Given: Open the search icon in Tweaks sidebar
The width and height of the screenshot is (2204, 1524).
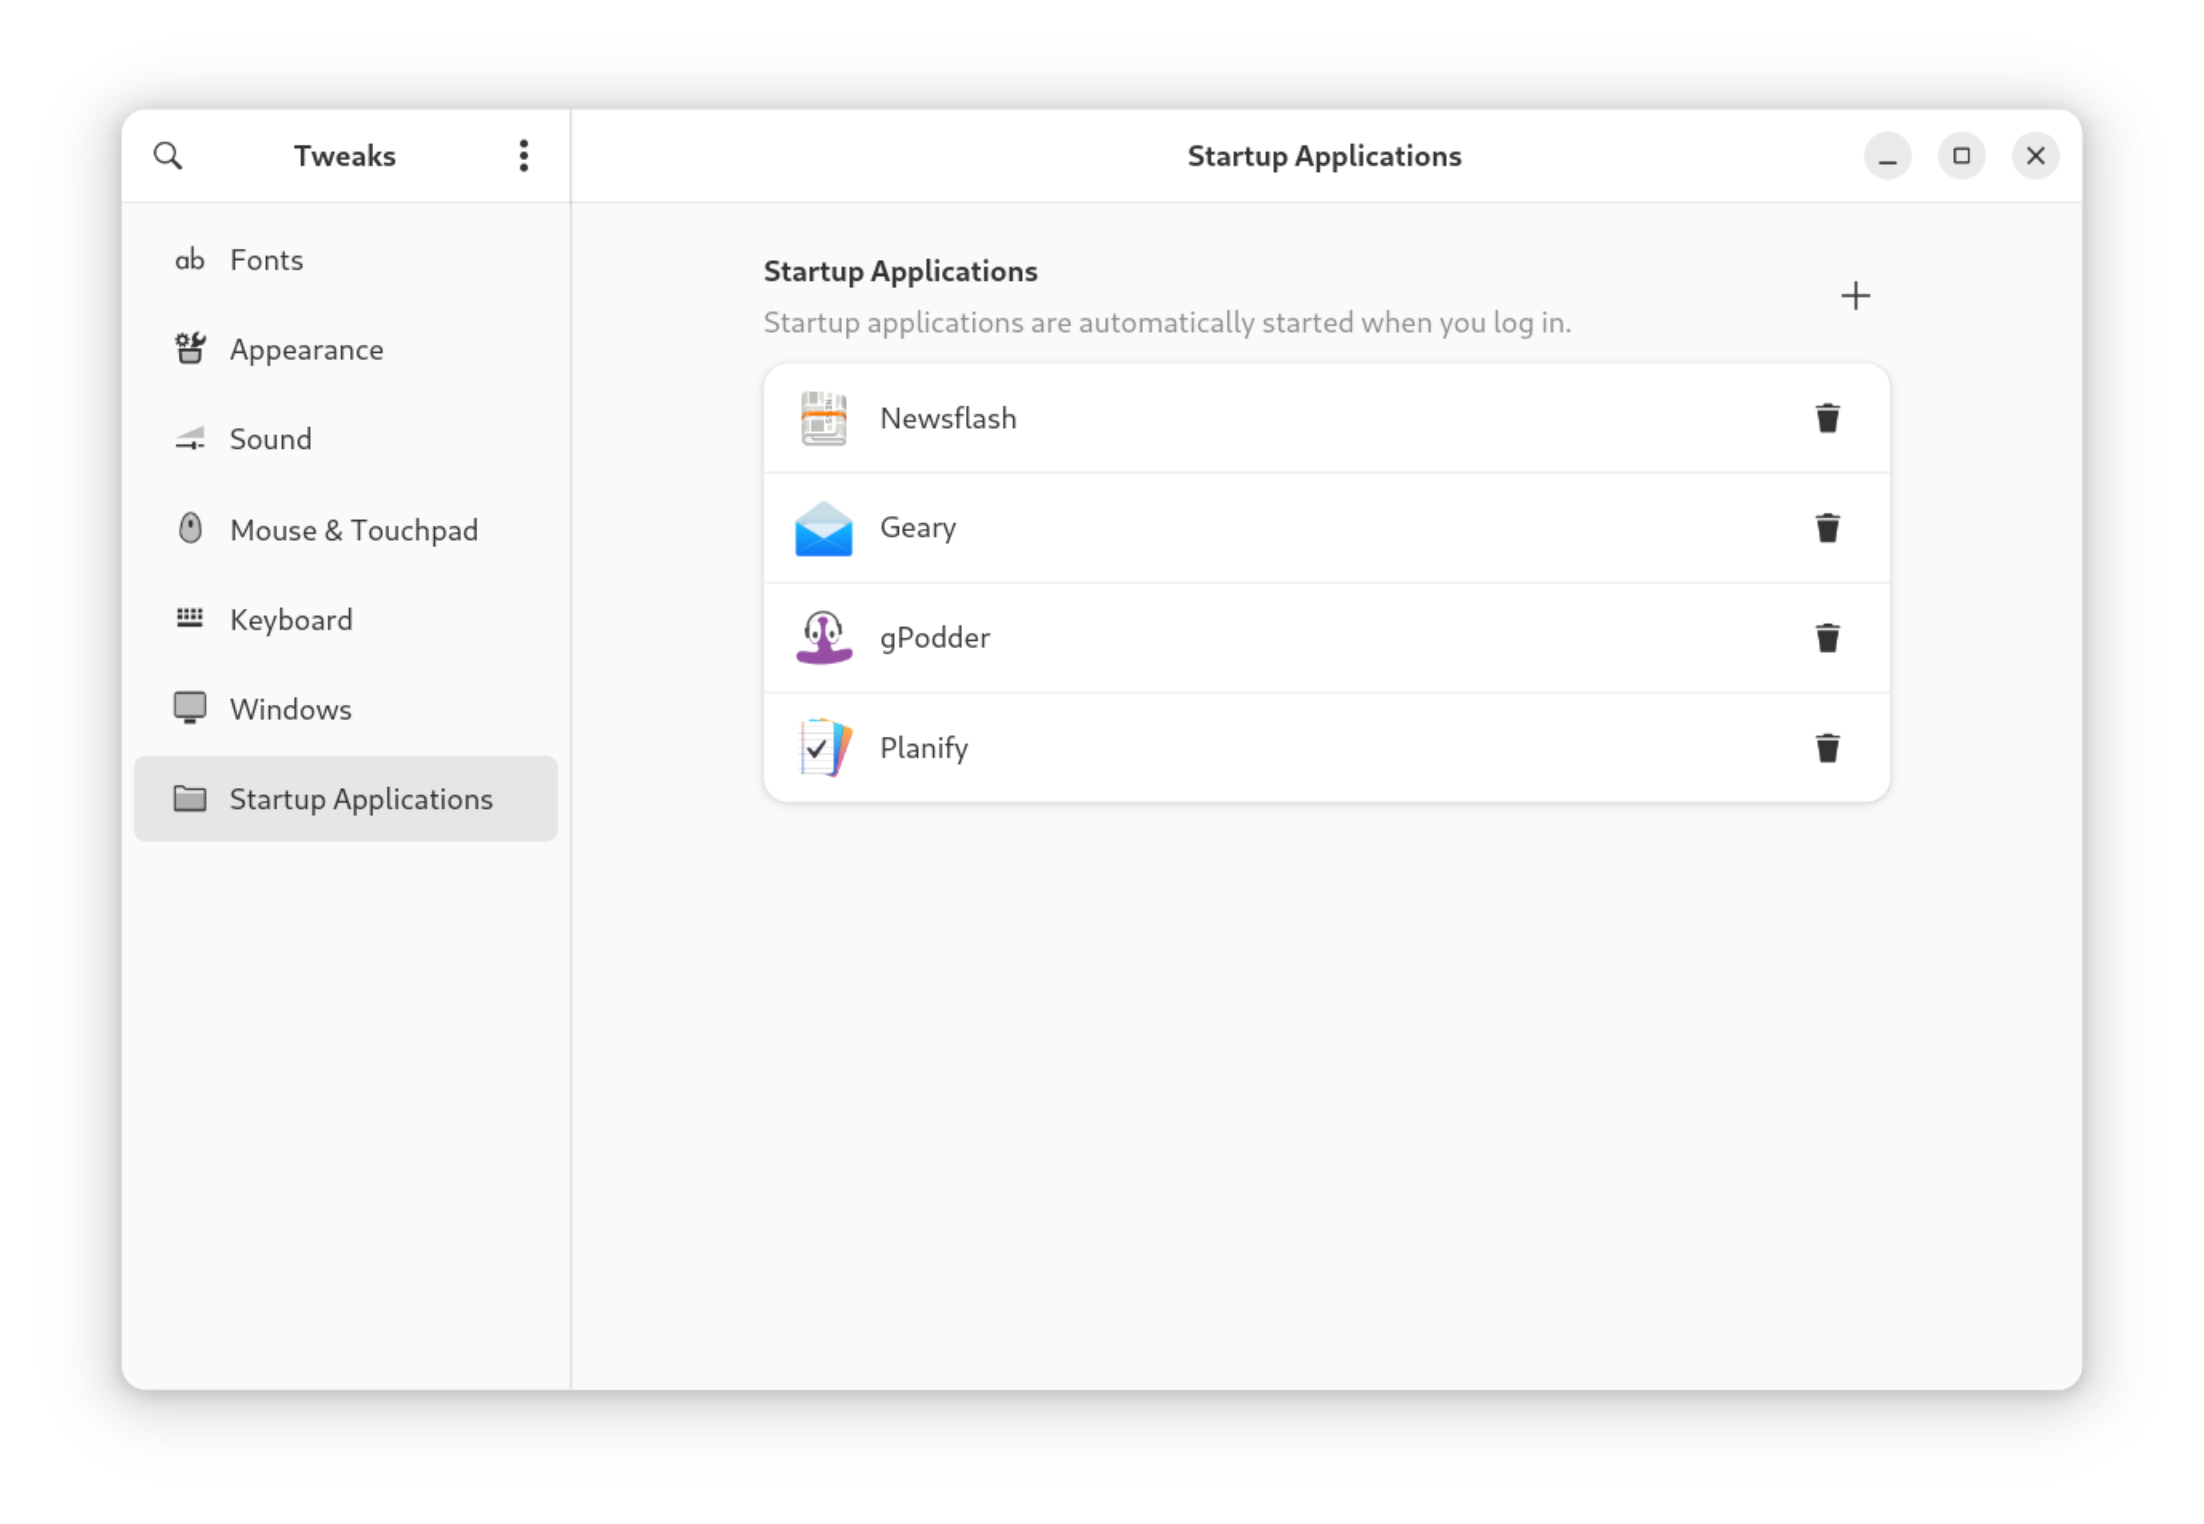Looking at the screenshot, I should [x=168, y=155].
